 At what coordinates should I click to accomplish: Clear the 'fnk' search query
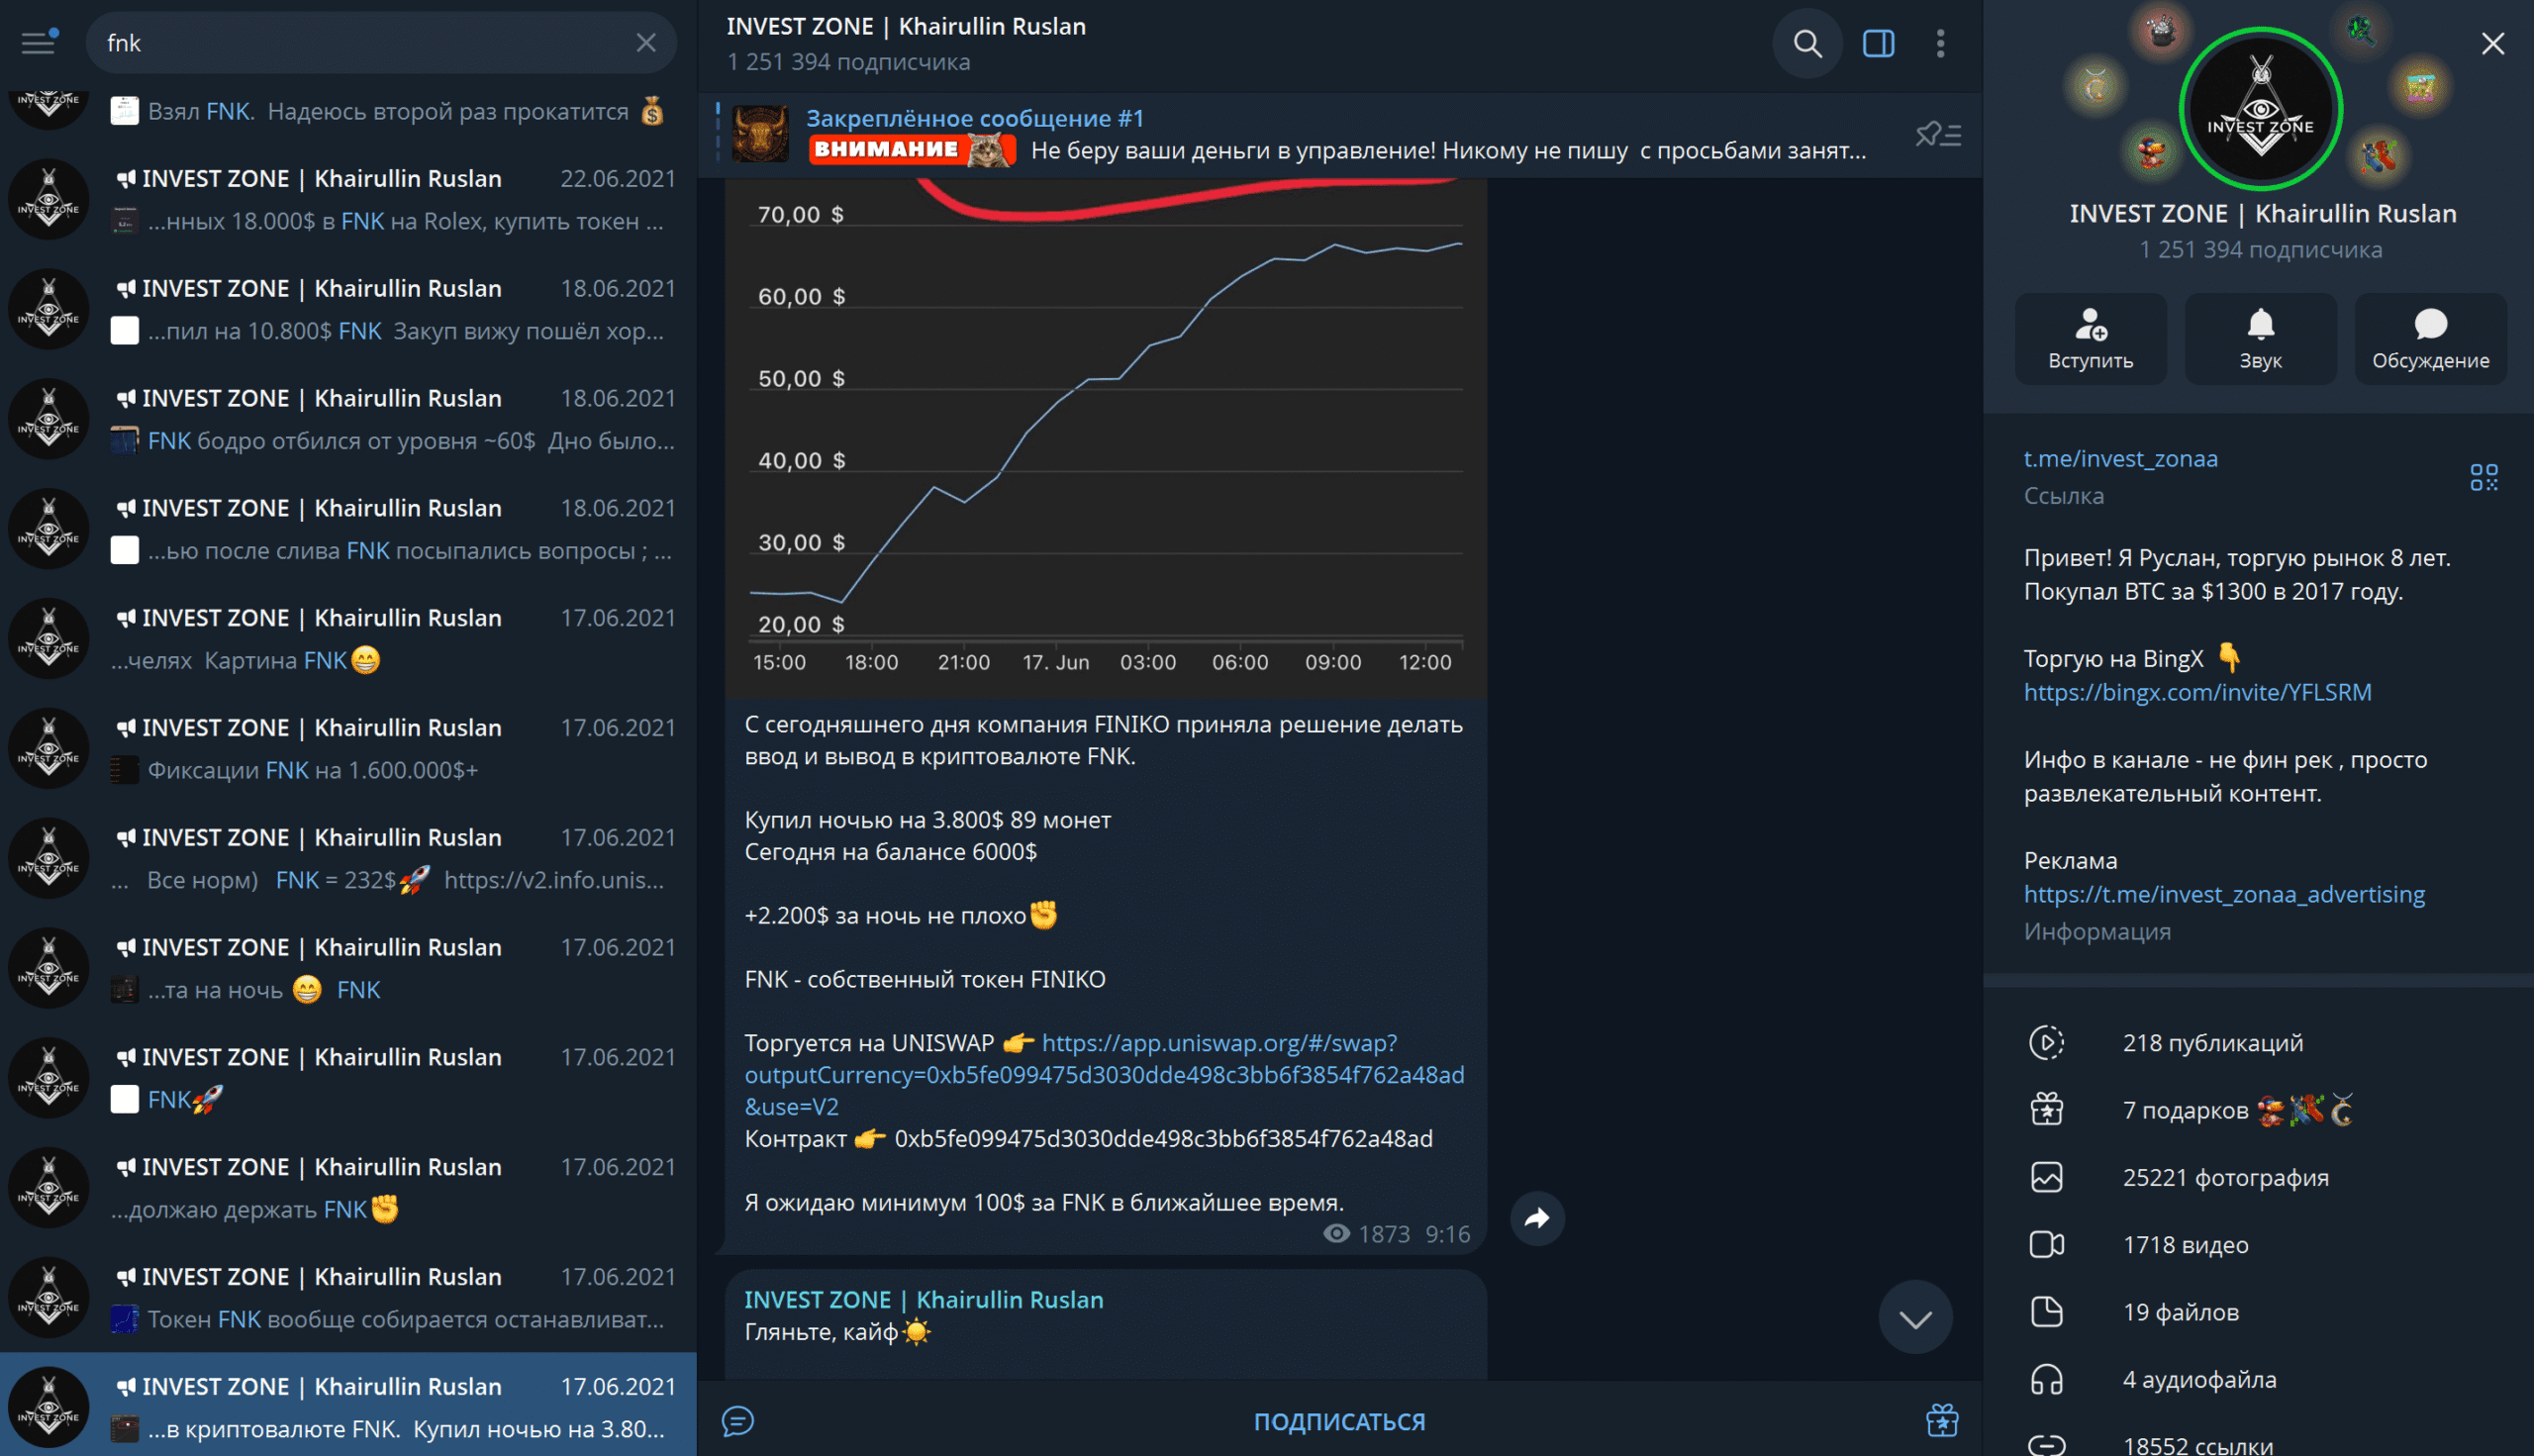coord(646,43)
